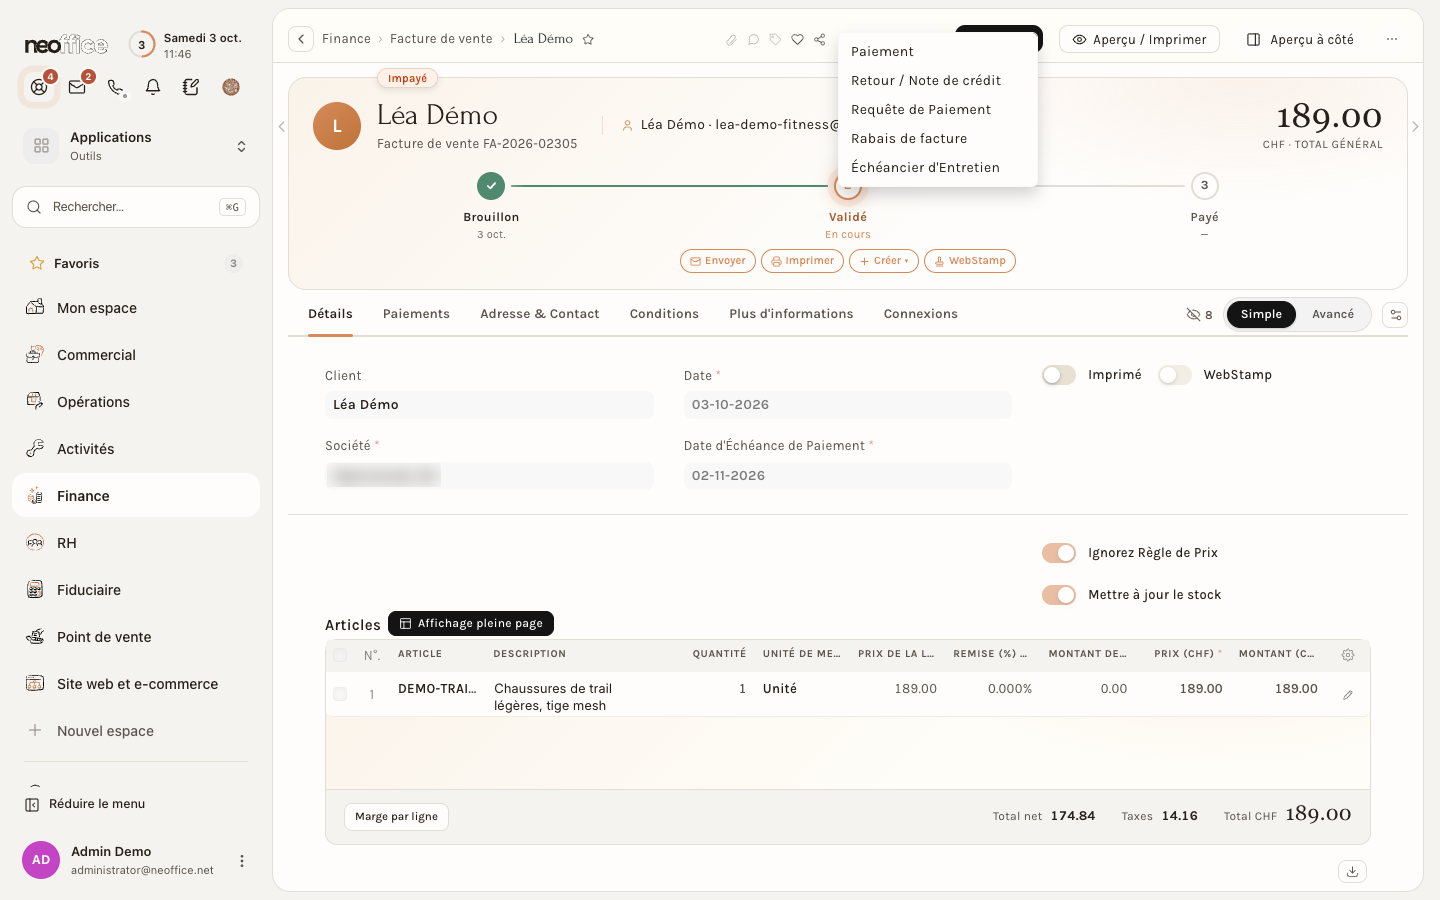1440x900 pixels.
Task: Click the Imprimer button under status
Action: coord(802,261)
